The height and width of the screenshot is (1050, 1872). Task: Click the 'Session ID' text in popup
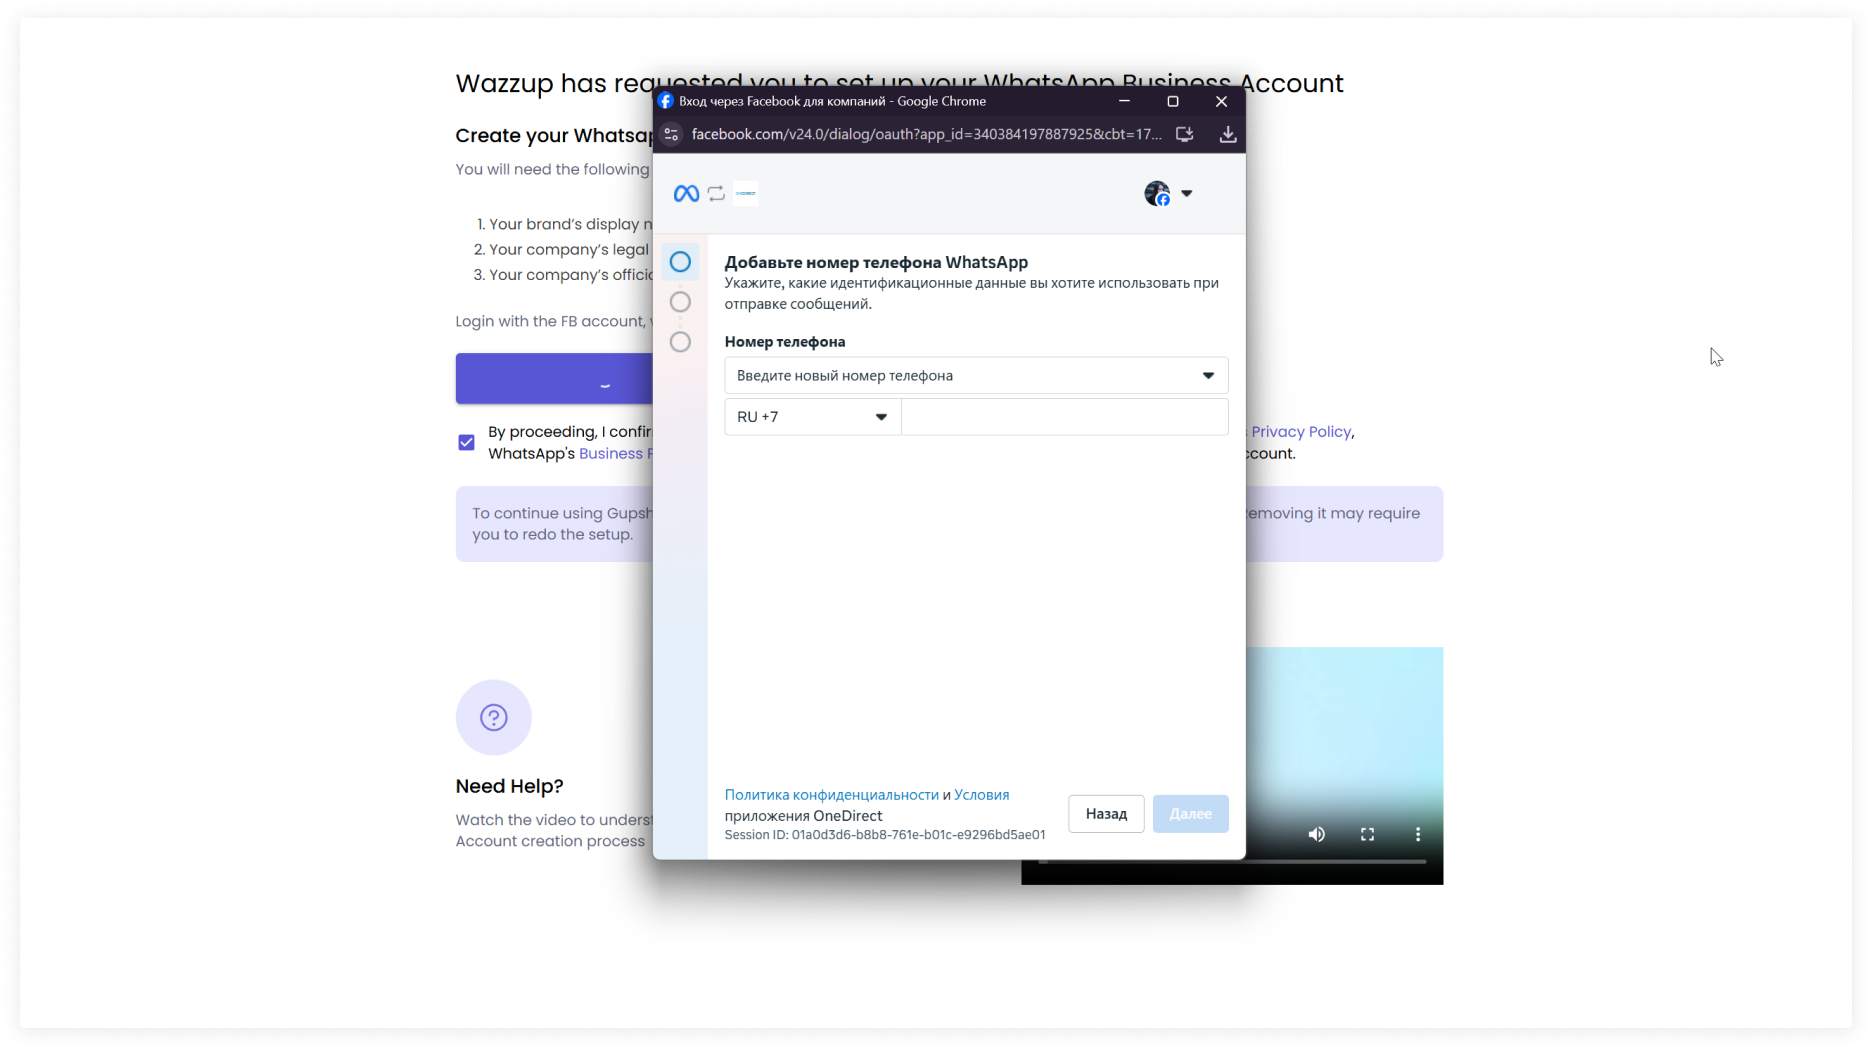pyautogui.click(x=885, y=835)
